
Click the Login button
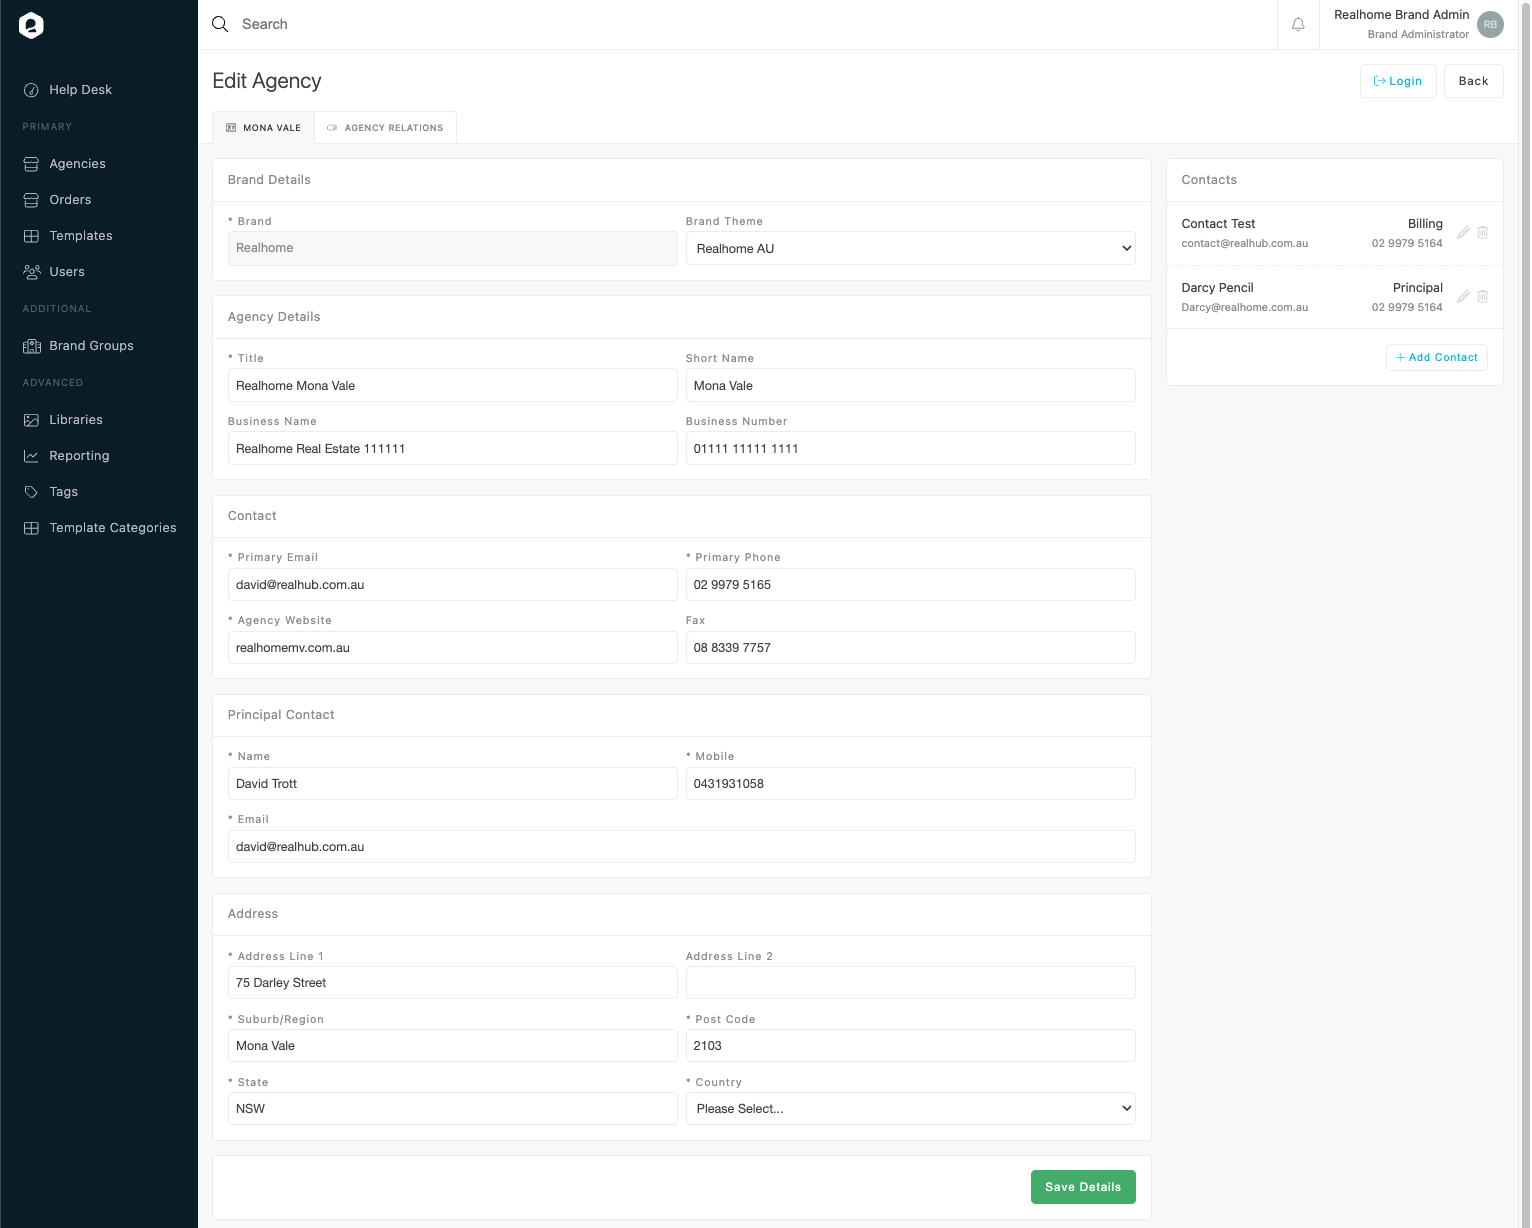[x=1398, y=81]
